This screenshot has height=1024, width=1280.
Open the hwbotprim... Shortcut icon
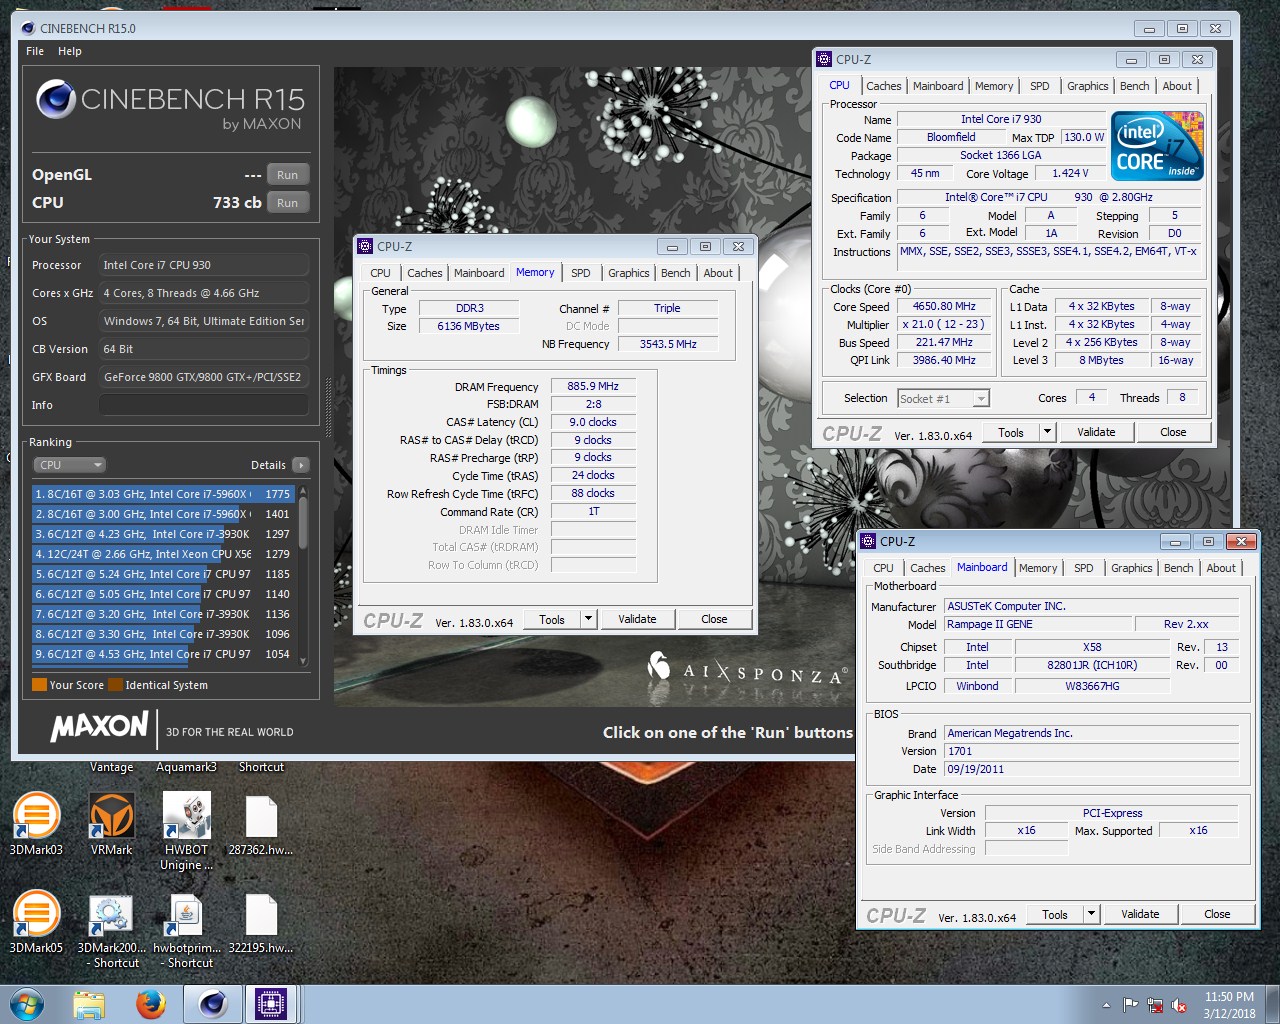tap(187, 929)
